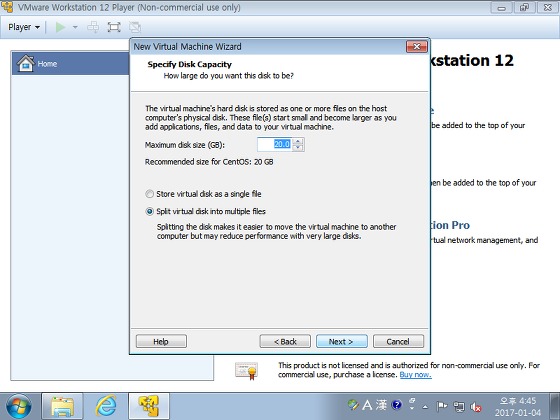Click the network tray icon
Image resolution: width=560 pixels, height=420 pixels.
tap(459, 406)
